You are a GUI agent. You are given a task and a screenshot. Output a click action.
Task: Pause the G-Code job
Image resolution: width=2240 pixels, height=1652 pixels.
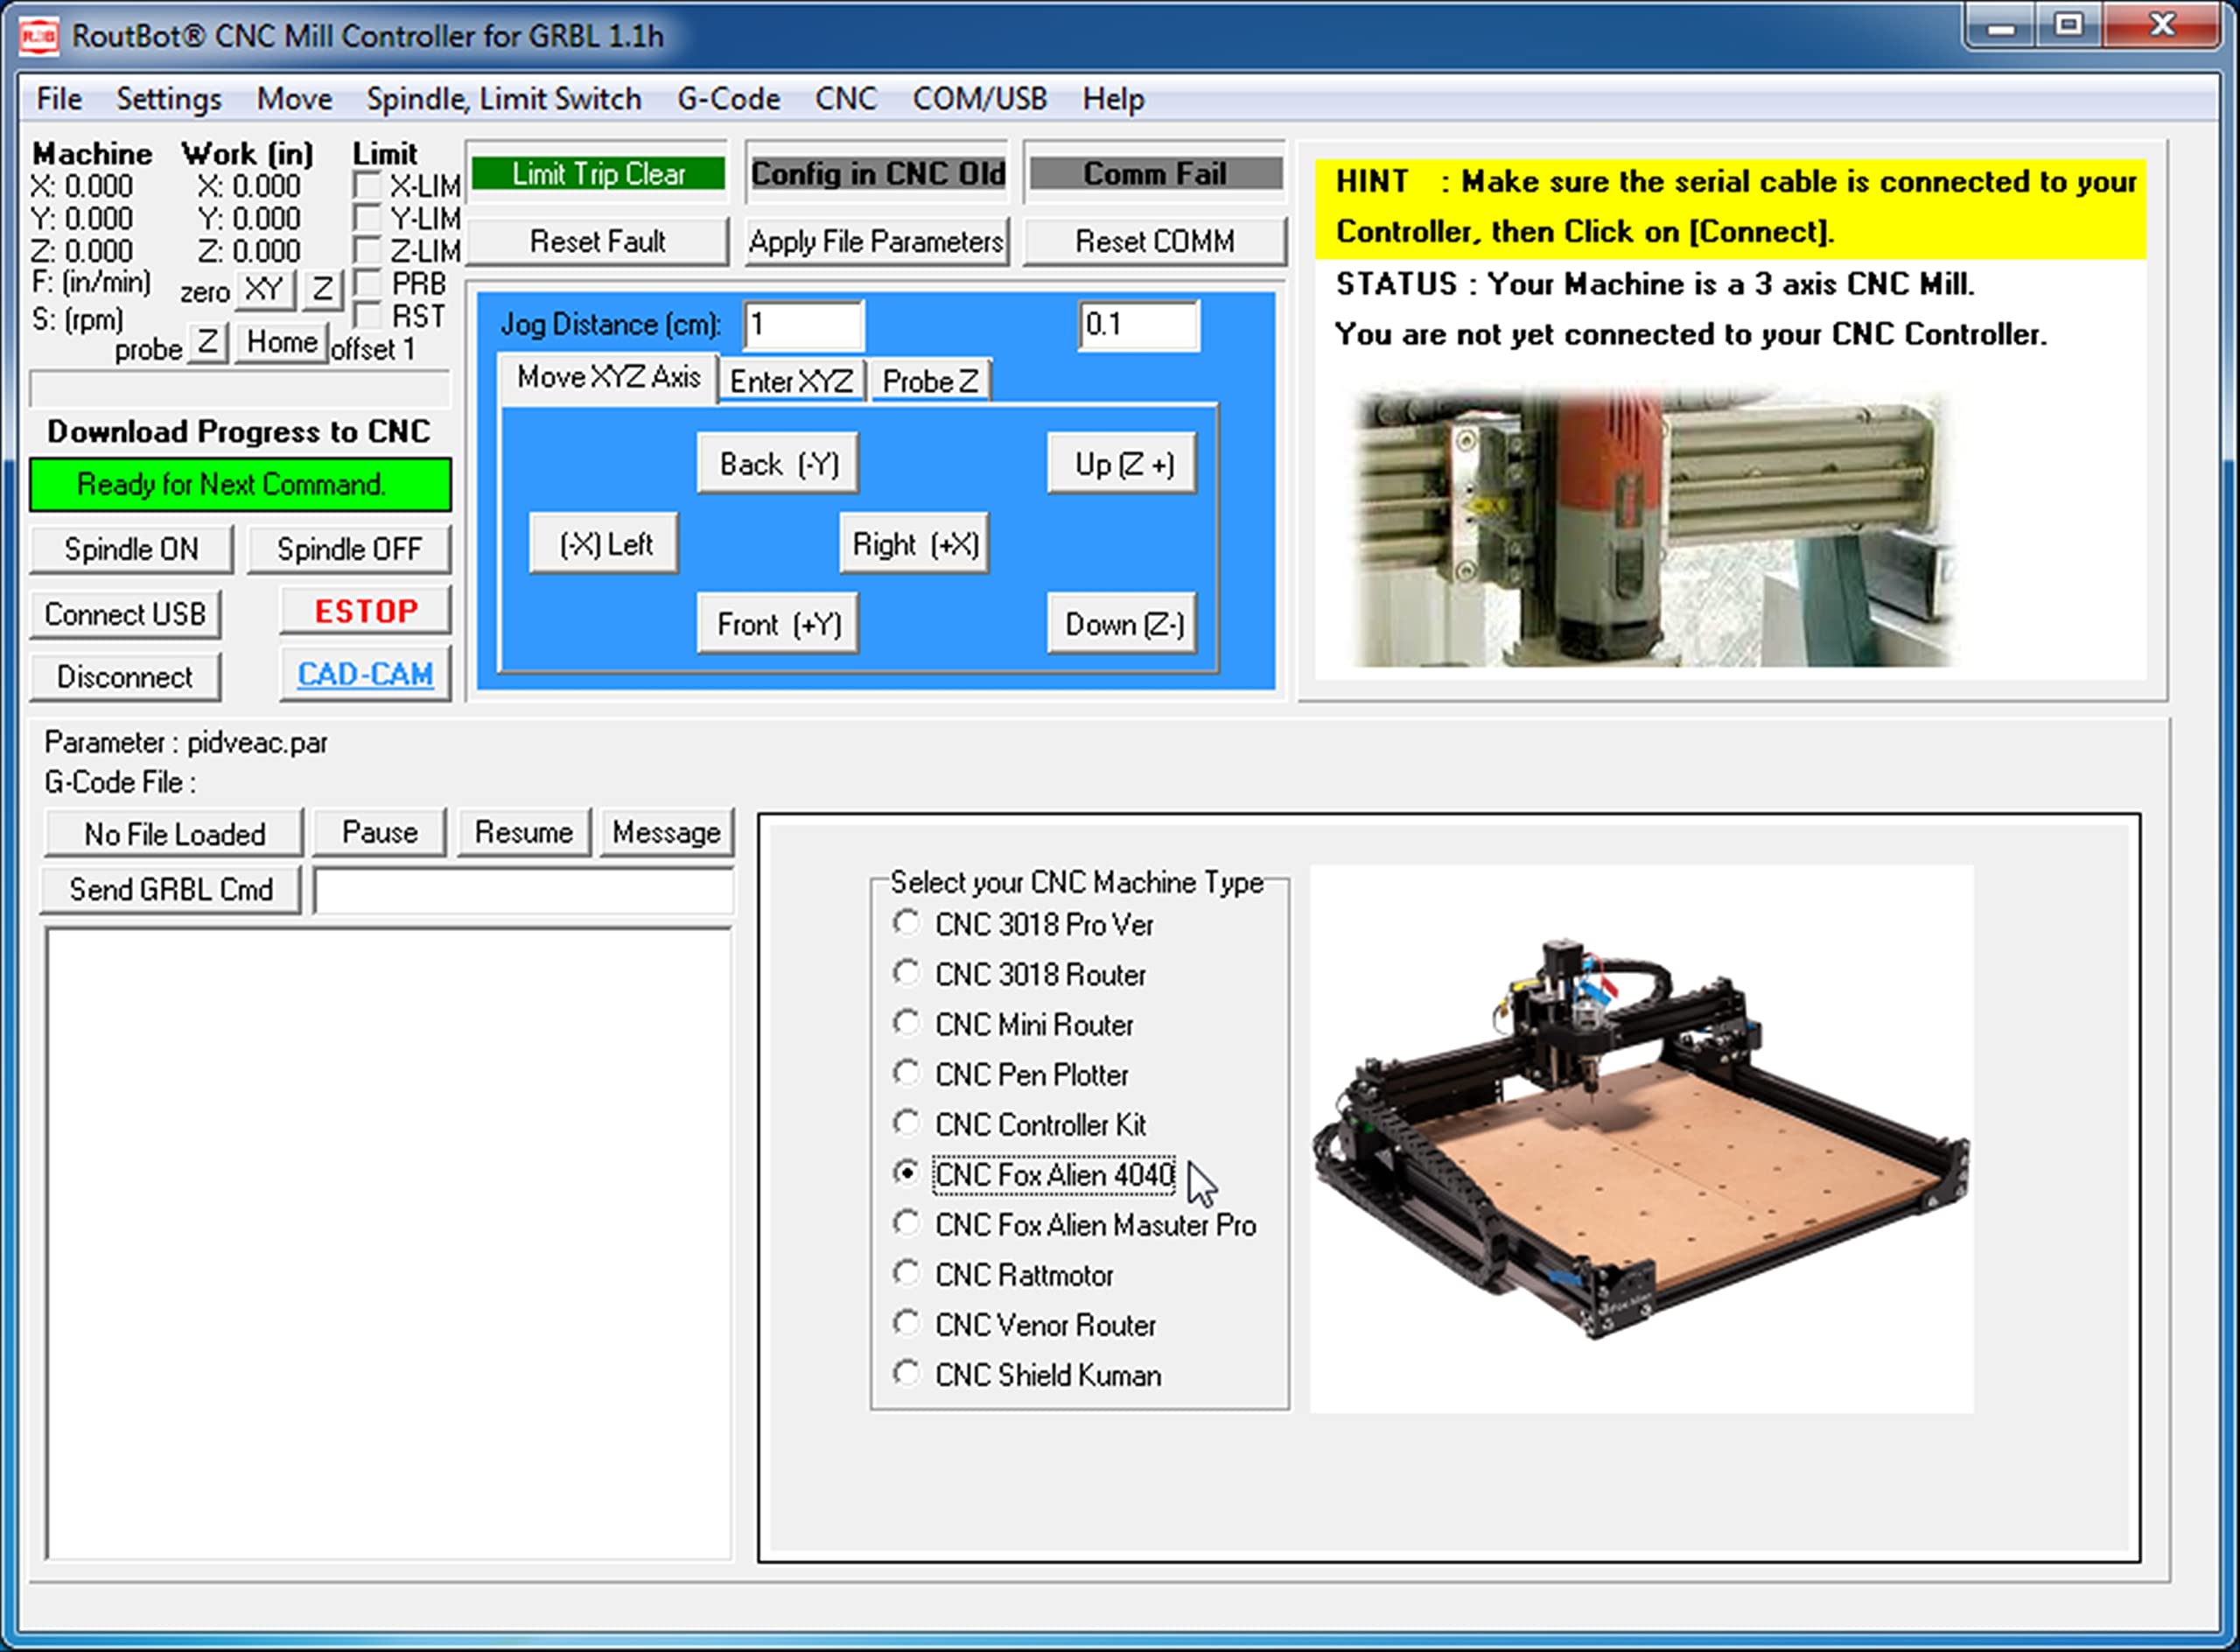point(379,832)
